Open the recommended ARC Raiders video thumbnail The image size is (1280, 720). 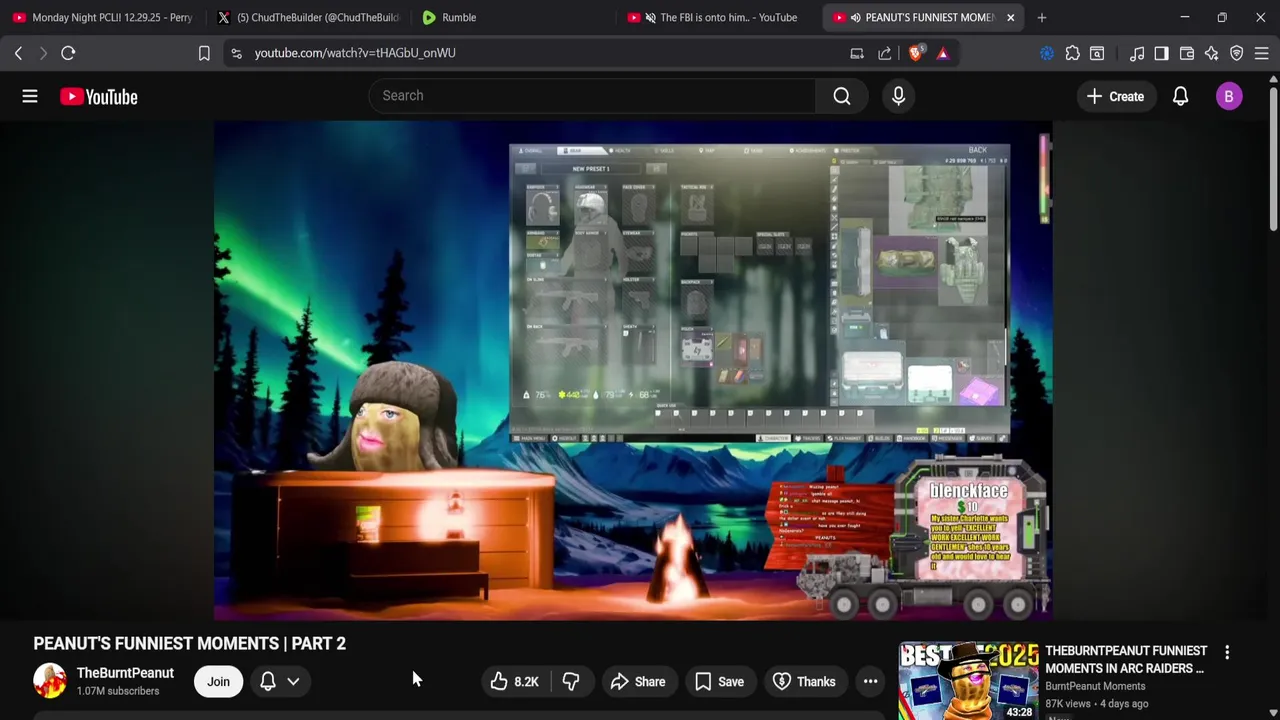coord(968,682)
